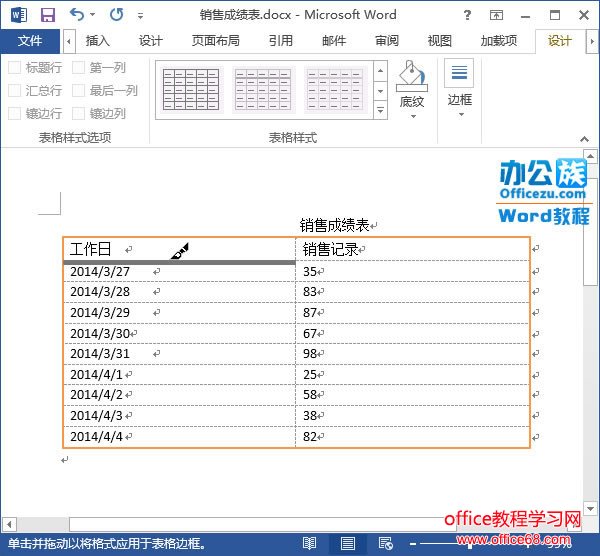Screen dimensions: 600x556
Task: Select the table tools 设计 tab
Action: pos(559,41)
